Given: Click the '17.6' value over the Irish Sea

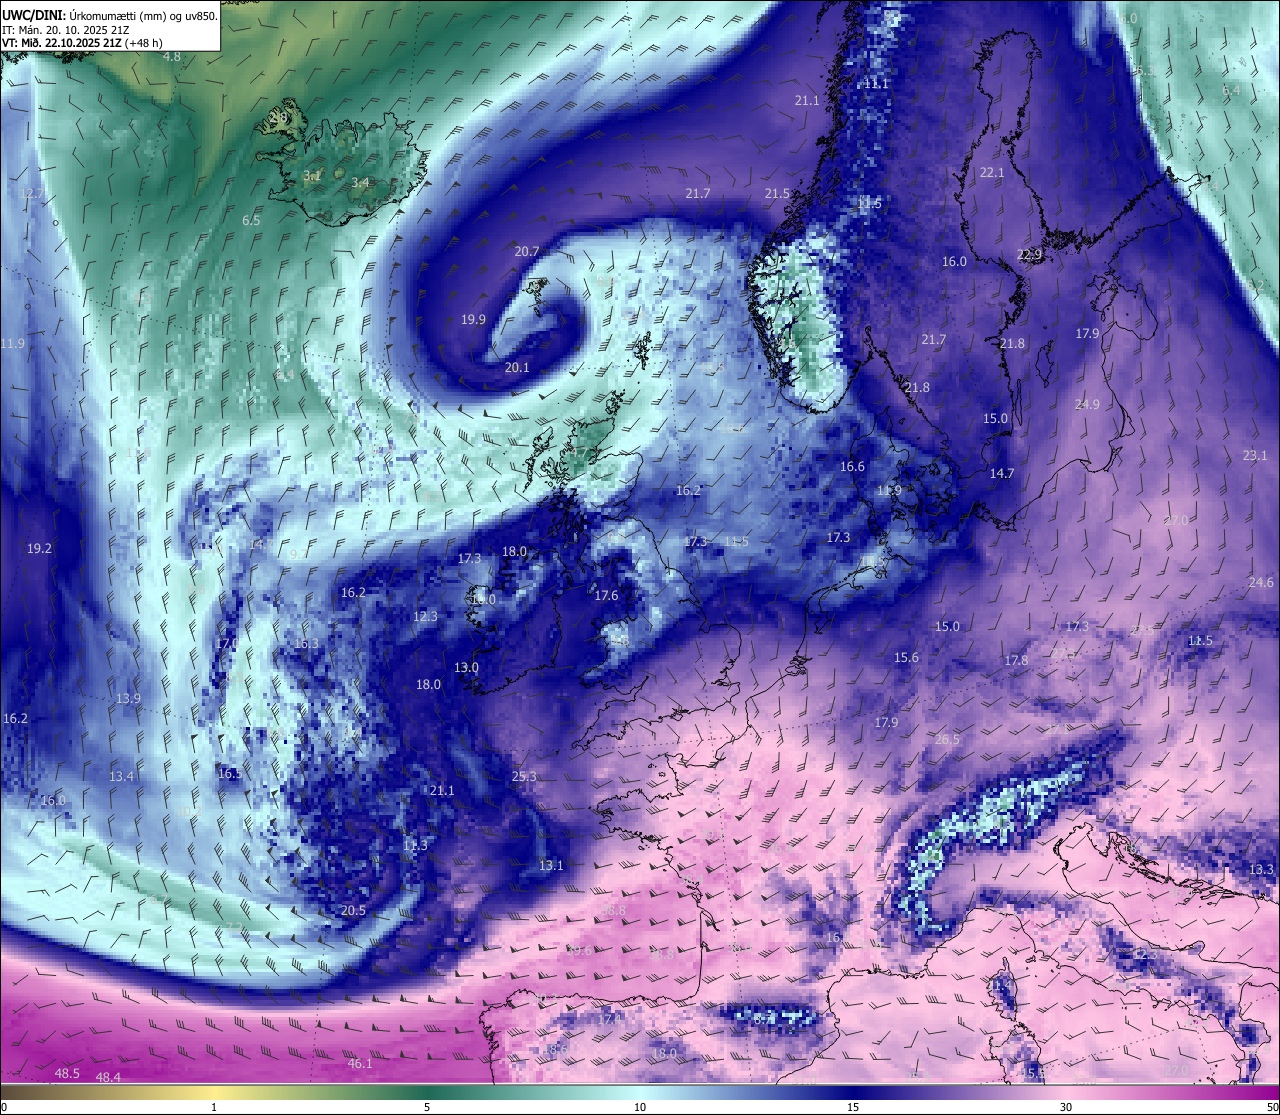Looking at the screenshot, I should pyautogui.click(x=606, y=596).
